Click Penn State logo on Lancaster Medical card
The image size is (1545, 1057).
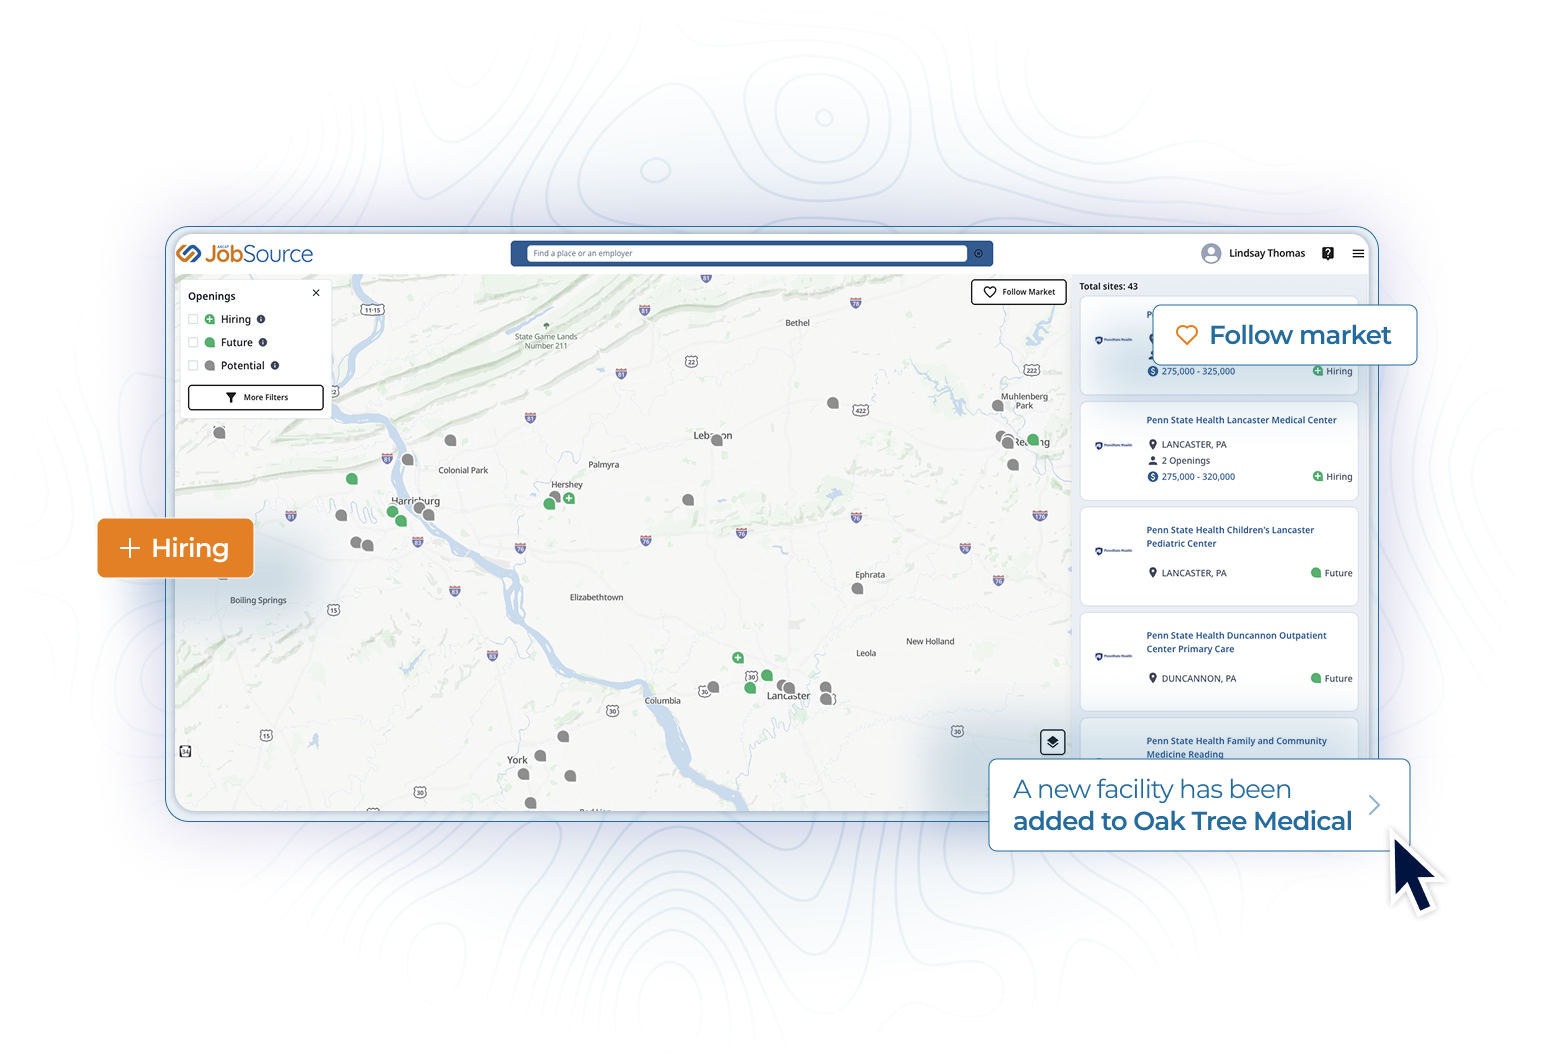[x=1113, y=446]
